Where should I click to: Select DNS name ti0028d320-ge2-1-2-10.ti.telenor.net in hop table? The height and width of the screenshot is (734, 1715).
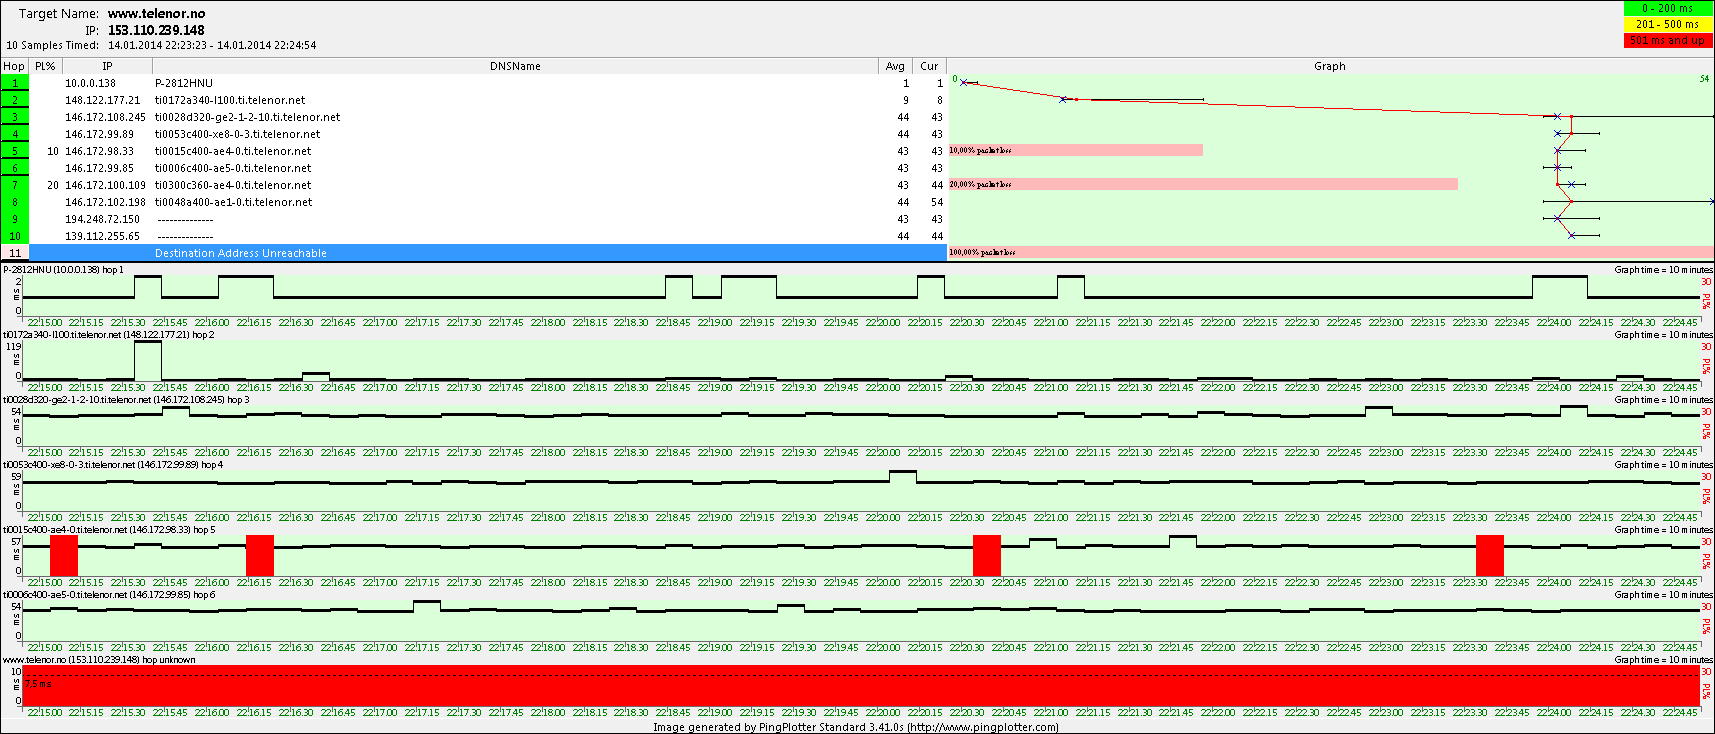coord(247,117)
